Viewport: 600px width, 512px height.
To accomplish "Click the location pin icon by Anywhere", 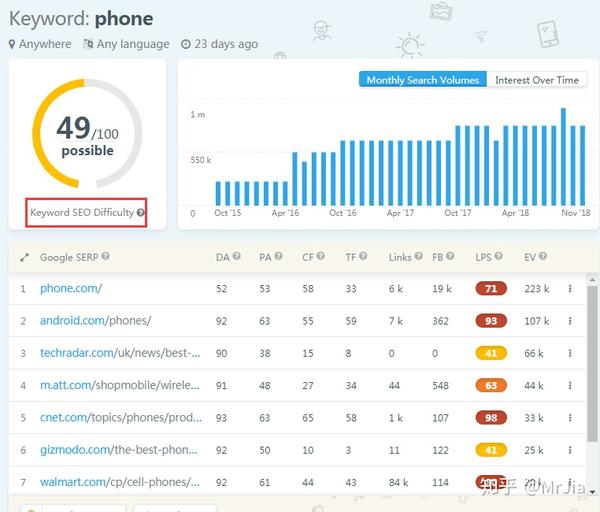I will (12, 44).
